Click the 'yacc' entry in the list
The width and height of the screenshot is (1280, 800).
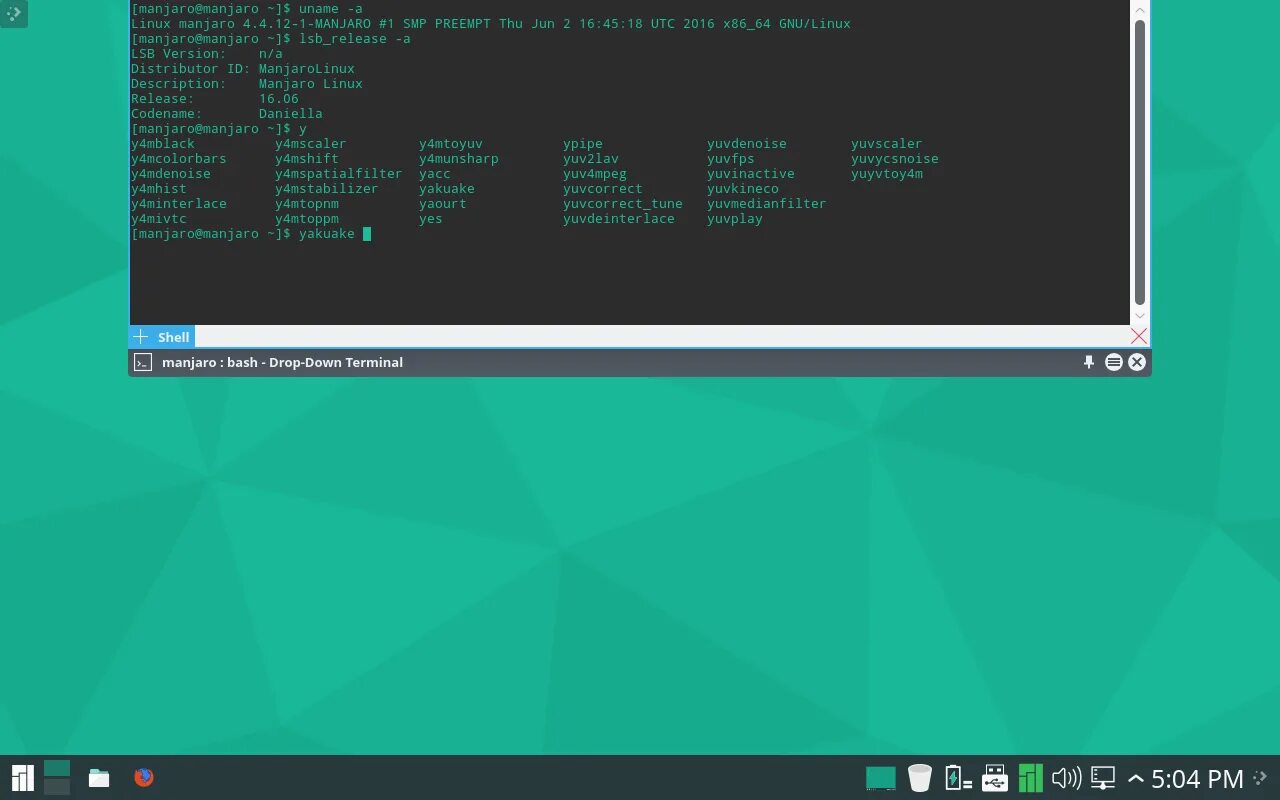click(x=435, y=174)
